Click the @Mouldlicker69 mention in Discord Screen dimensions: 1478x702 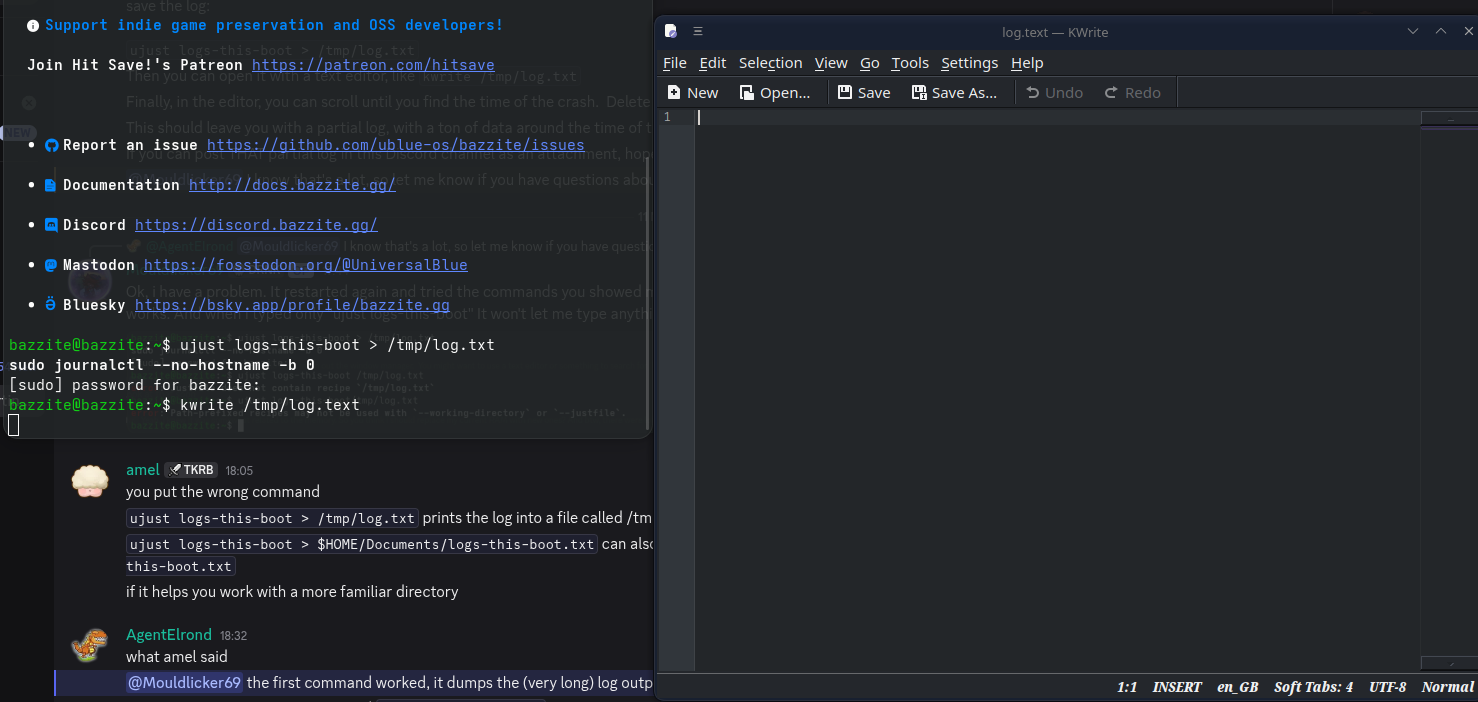184,683
